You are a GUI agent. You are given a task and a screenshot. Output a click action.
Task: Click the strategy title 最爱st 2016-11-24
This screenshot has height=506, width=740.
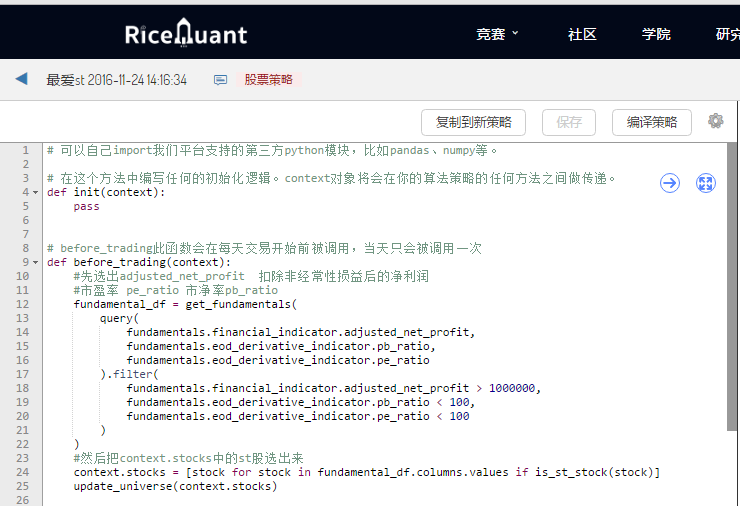coord(117,80)
